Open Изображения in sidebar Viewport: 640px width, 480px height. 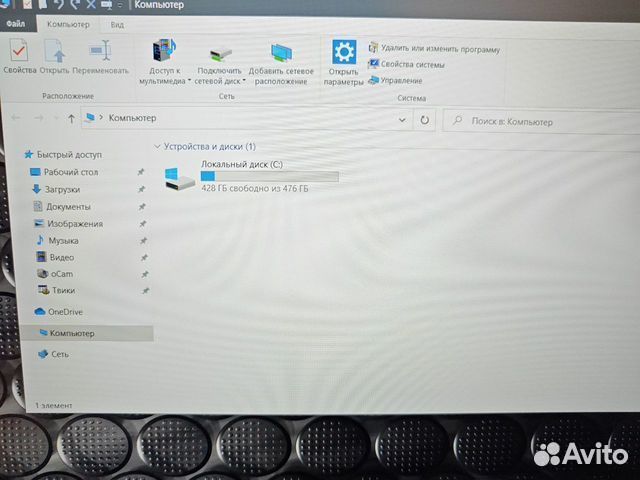click(69, 224)
